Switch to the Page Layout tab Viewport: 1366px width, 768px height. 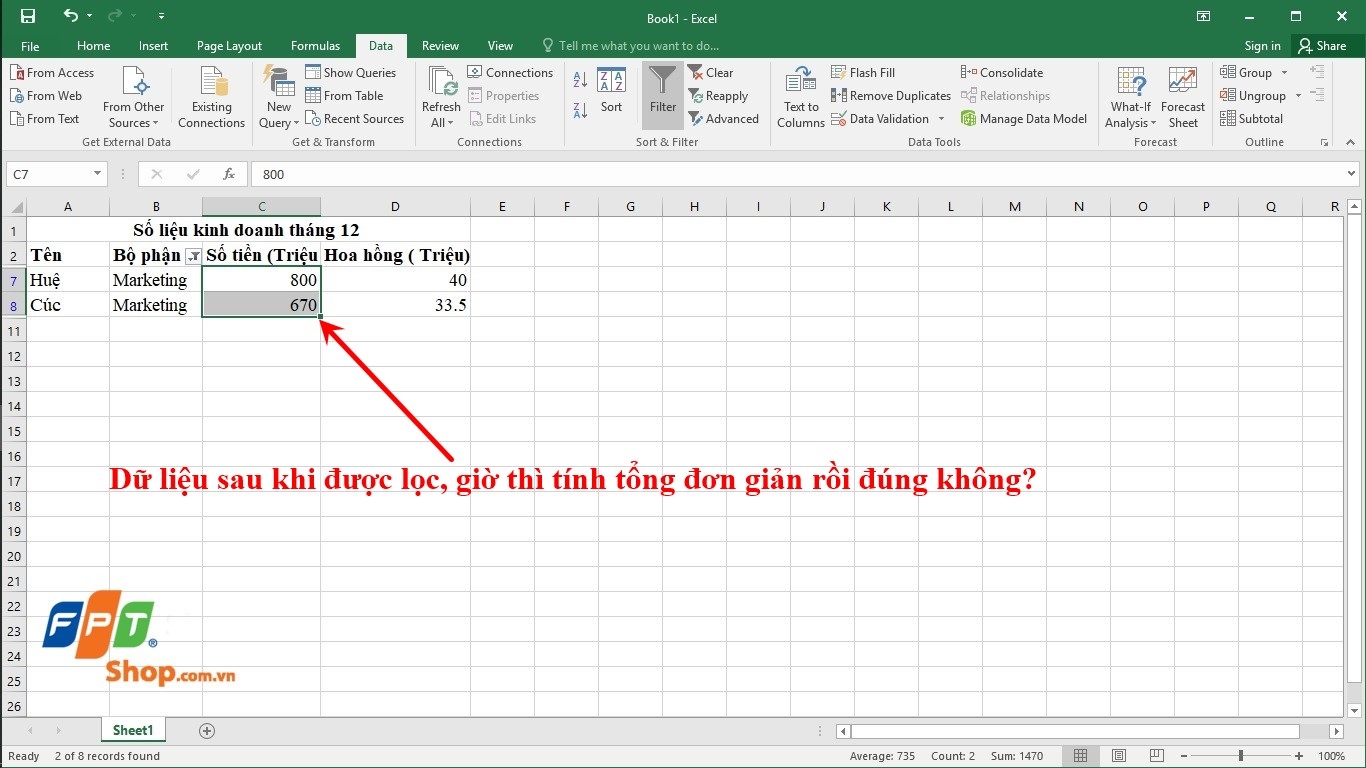click(229, 46)
